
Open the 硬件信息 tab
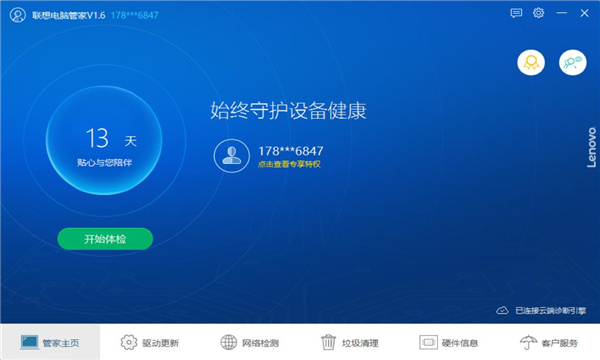pyautogui.click(x=450, y=342)
